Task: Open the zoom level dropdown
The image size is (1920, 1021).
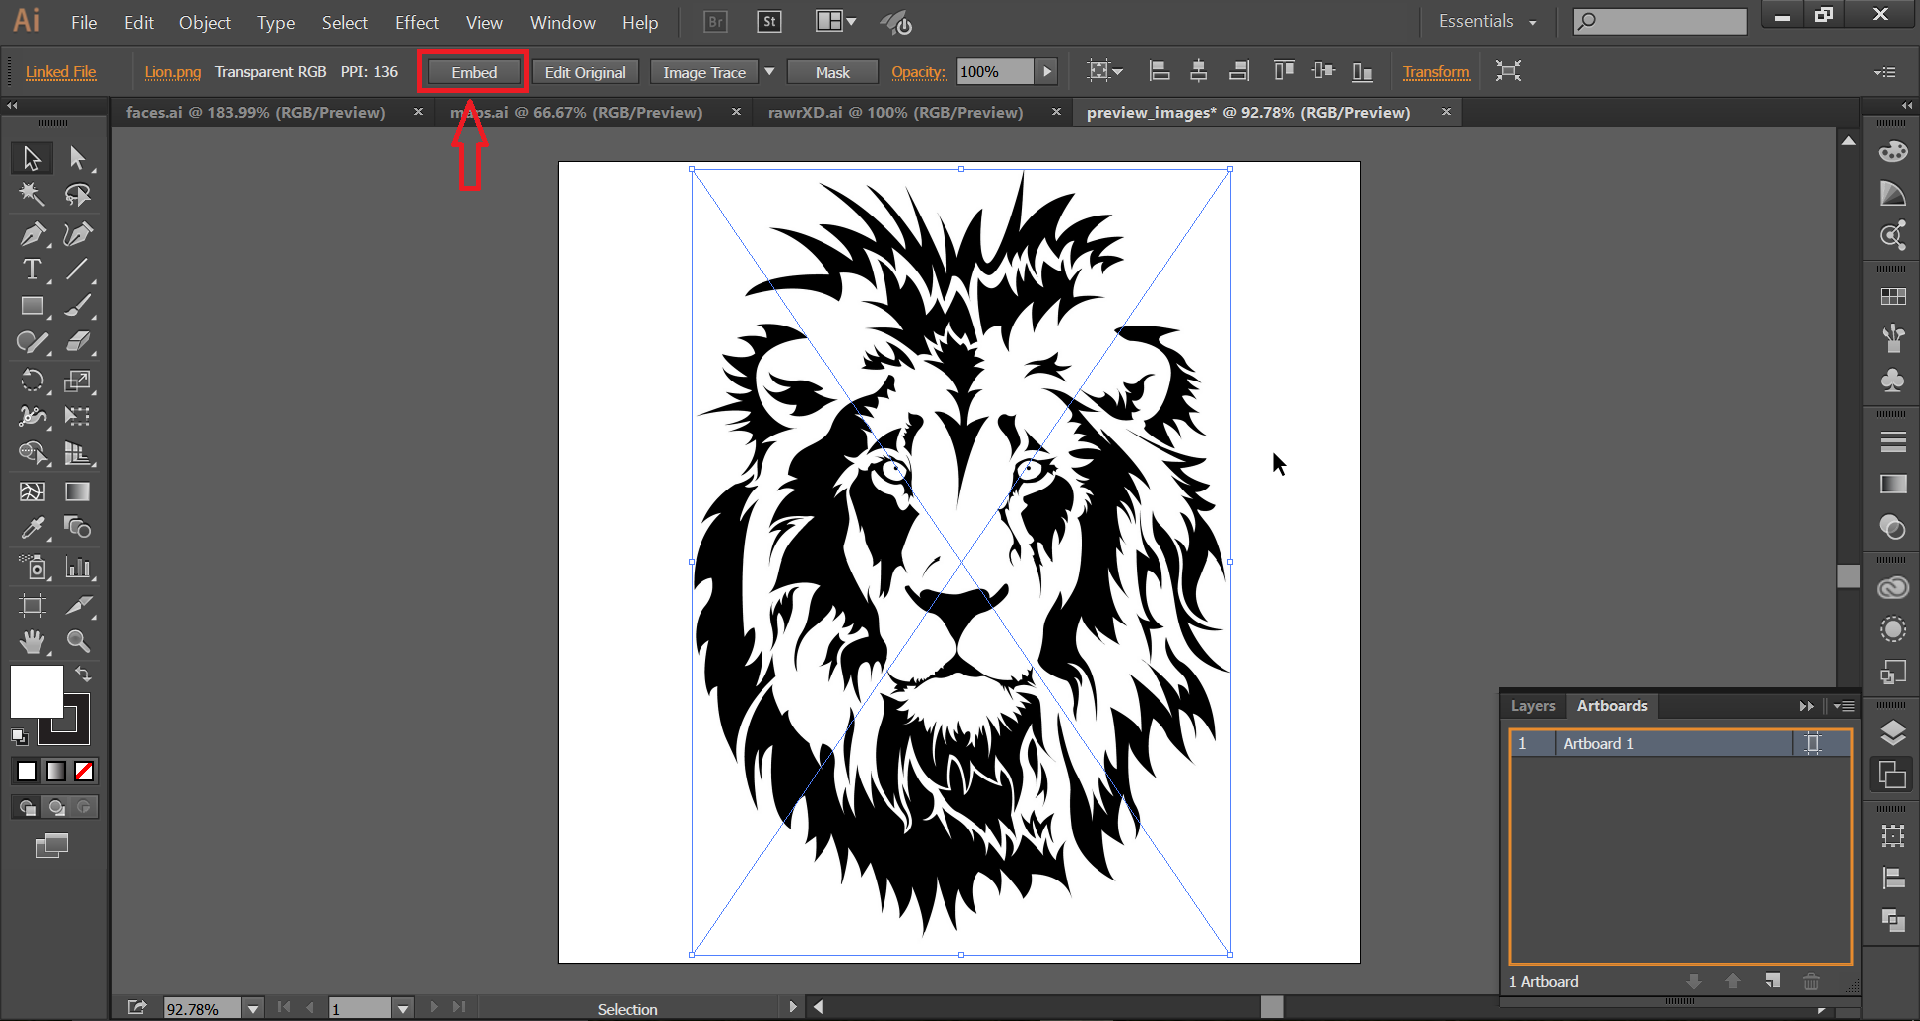Action: pos(253,1009)
